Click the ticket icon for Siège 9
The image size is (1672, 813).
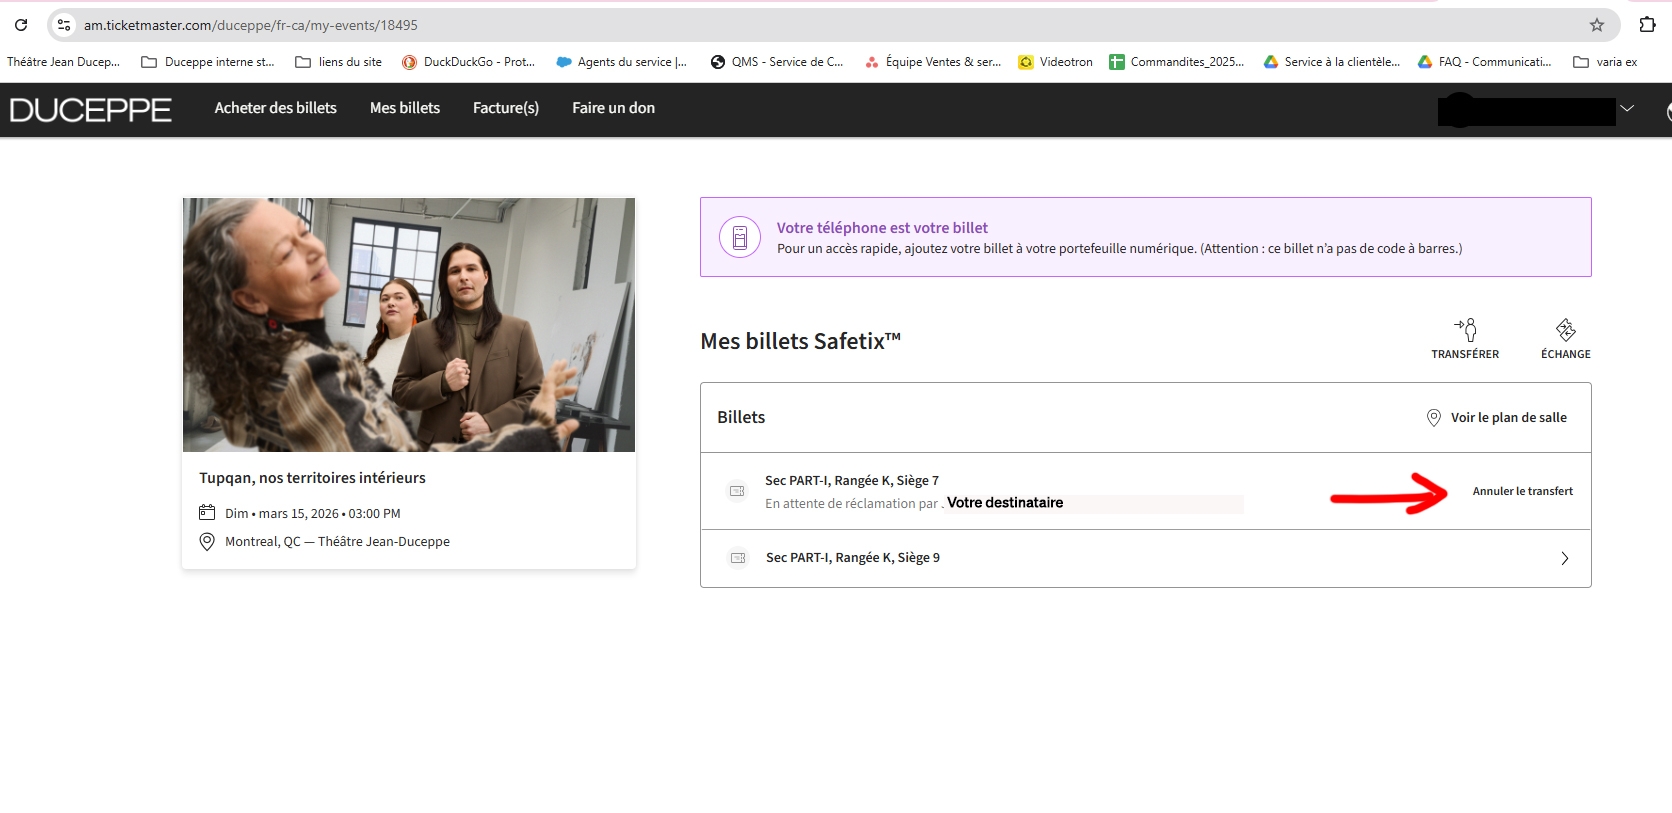(738, 558)
